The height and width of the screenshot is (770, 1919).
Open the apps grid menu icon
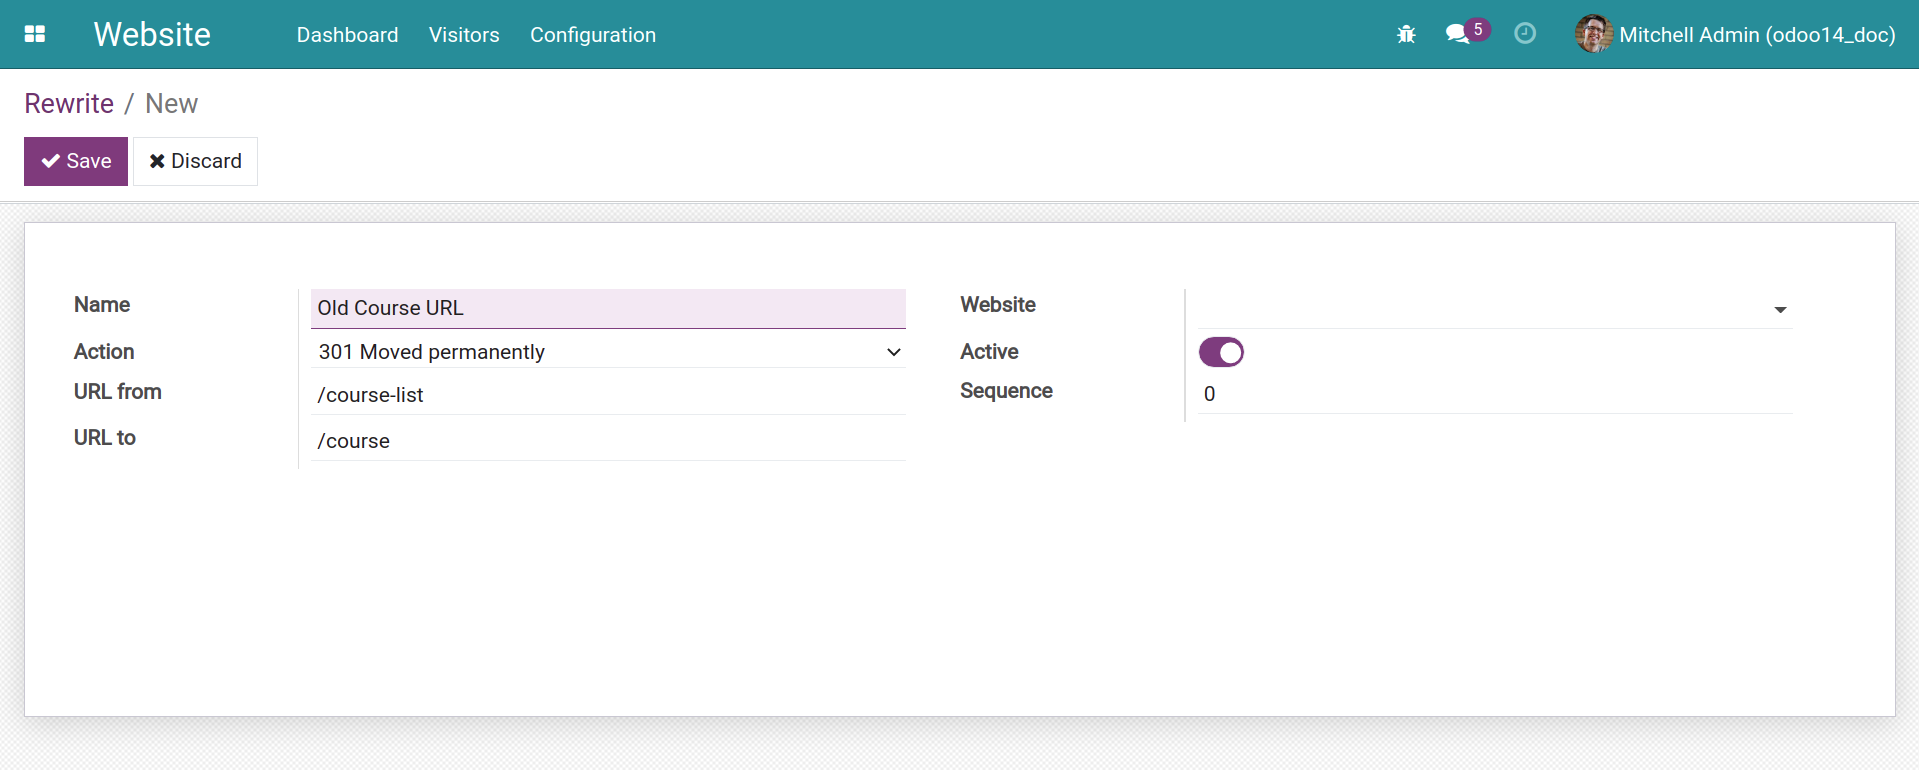[x=35, y=34]
